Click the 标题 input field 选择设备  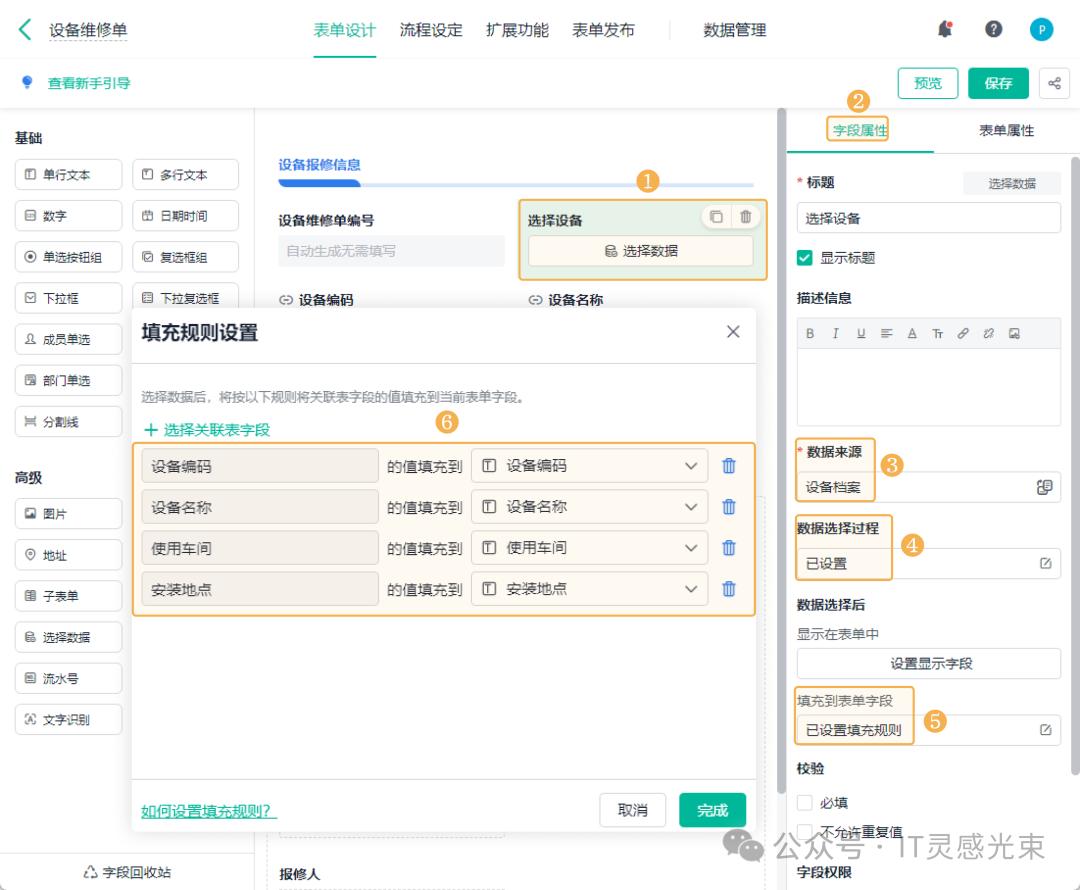coord(928,218)
